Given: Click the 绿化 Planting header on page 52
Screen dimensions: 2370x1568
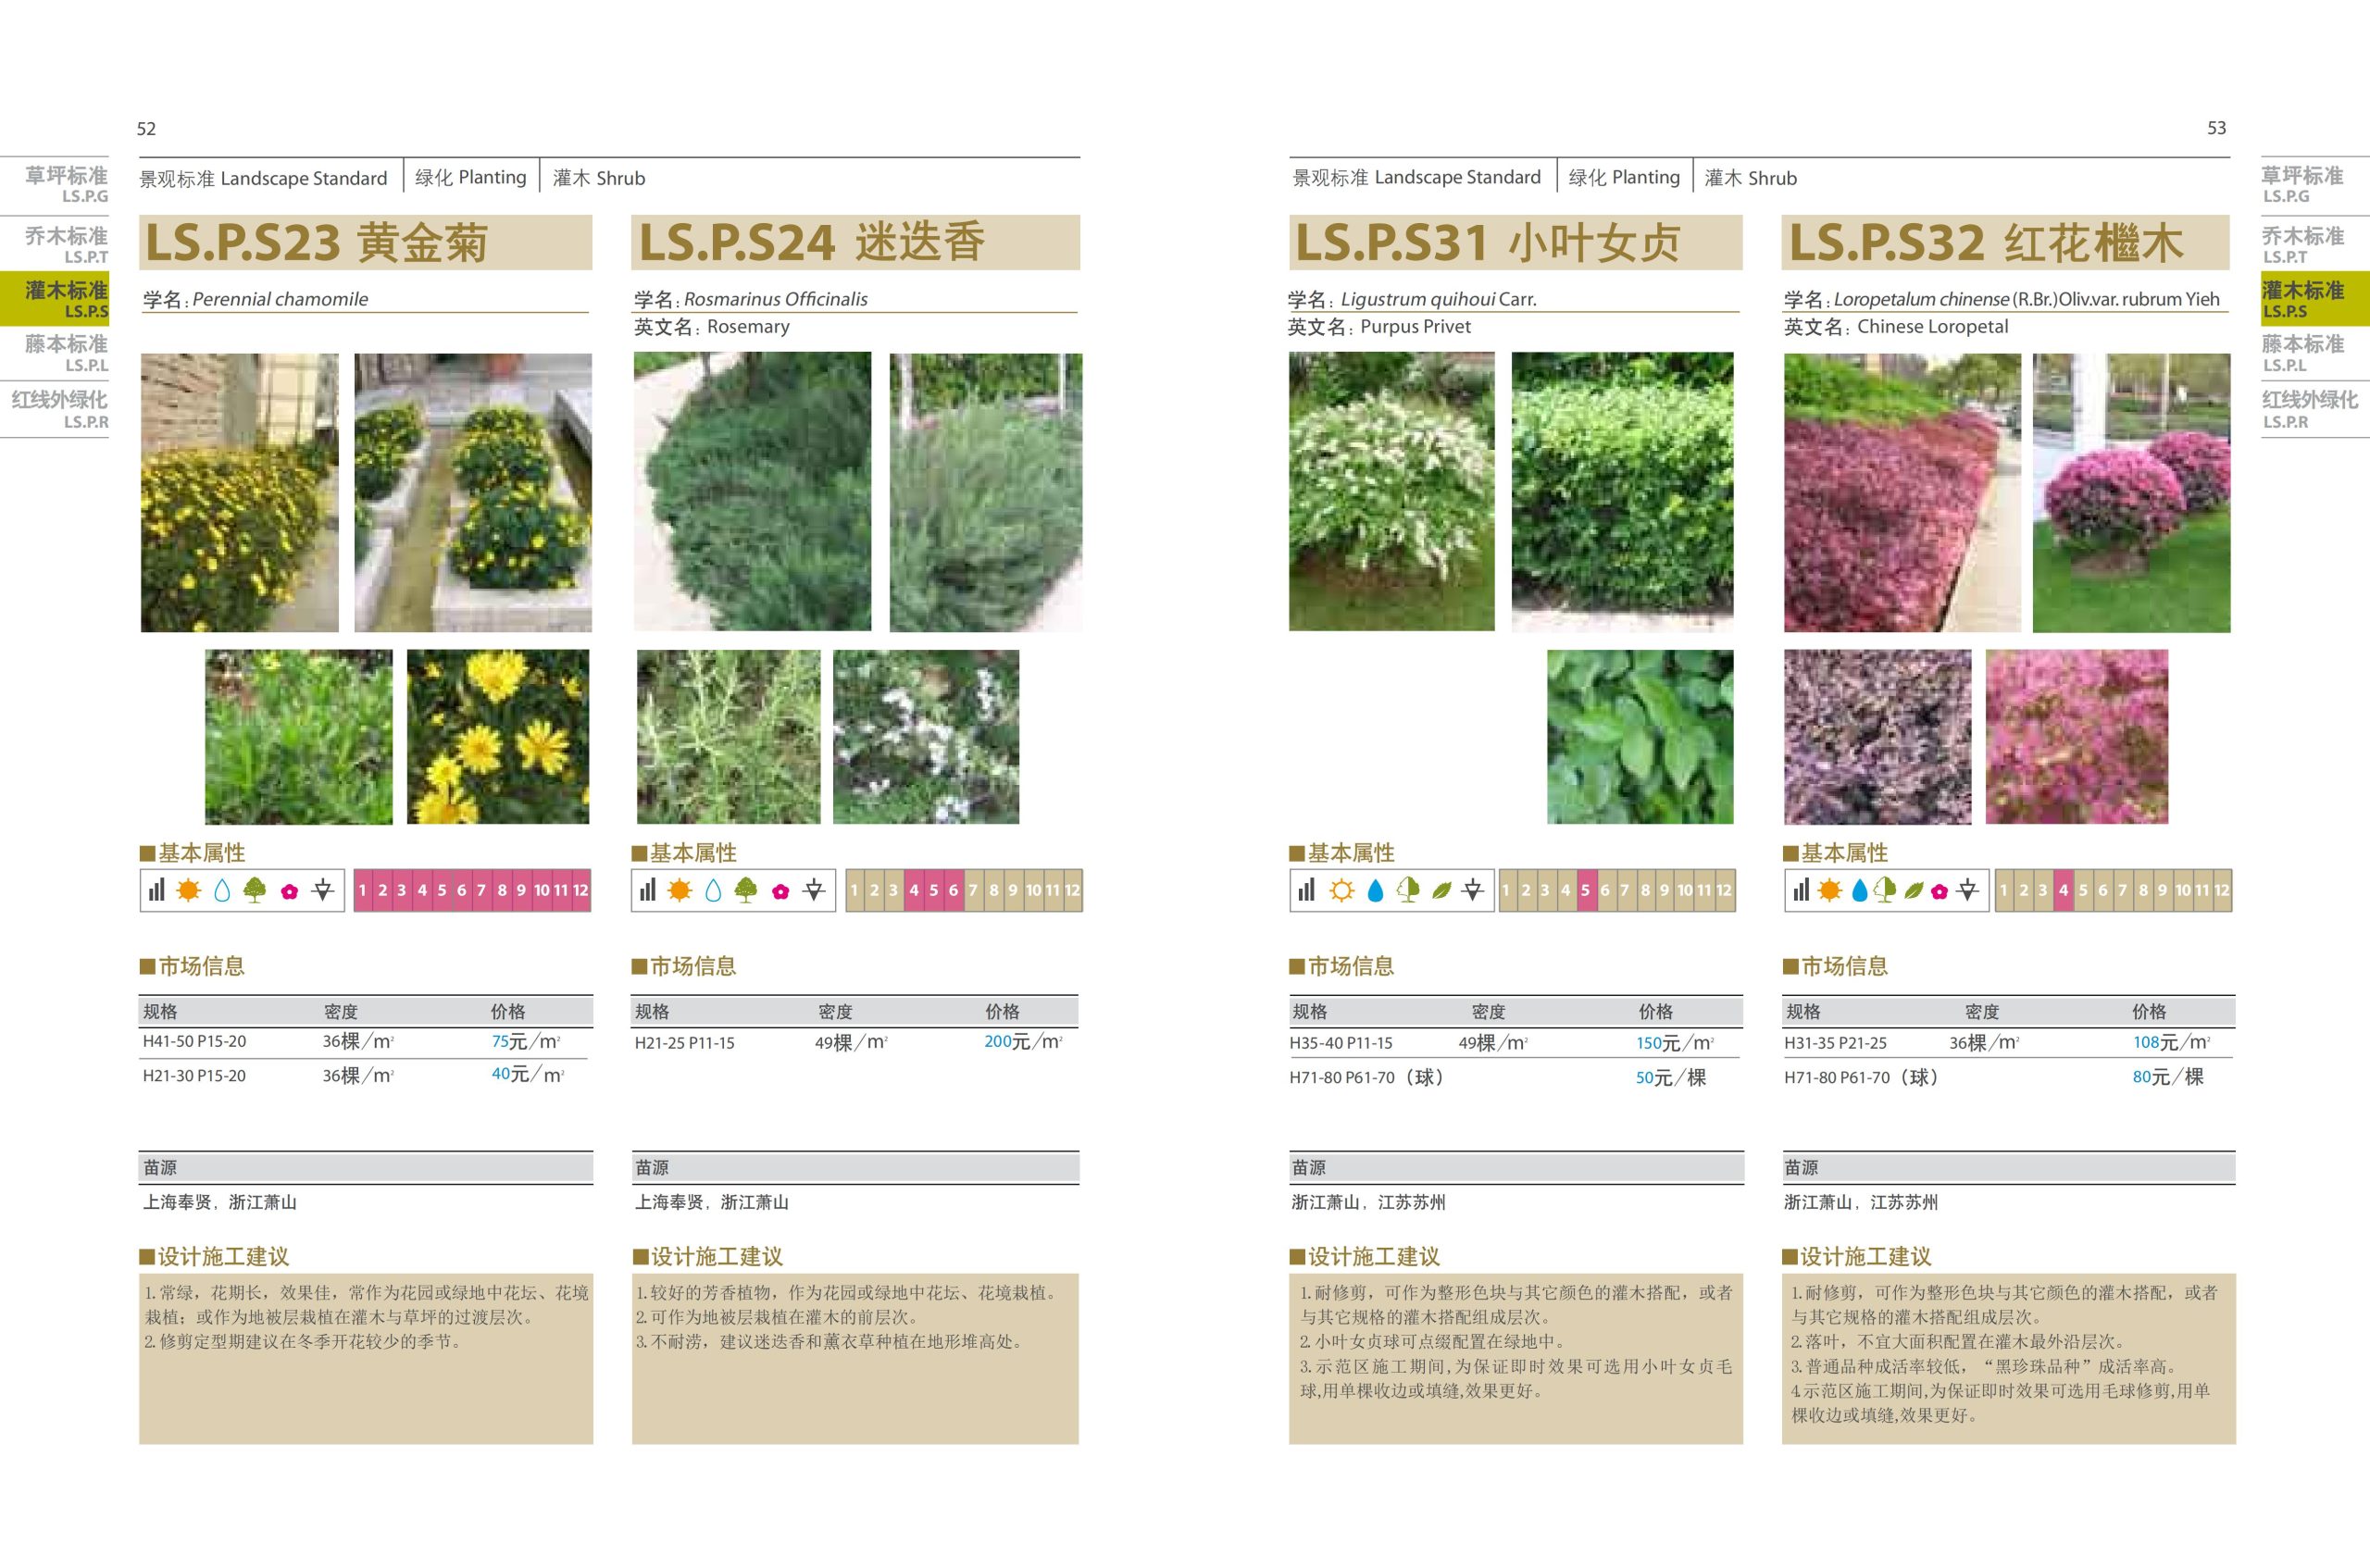Looking at the screenshot, I should [x=471, y=178].
